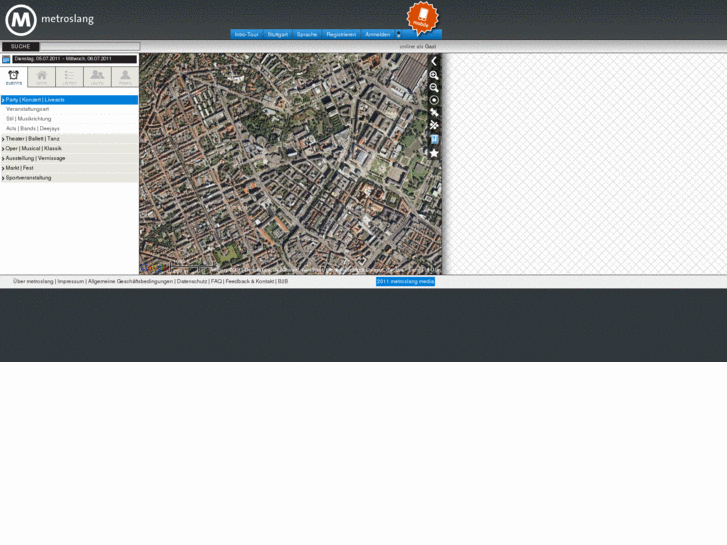
Task: Click the date range field
Action: [x=75, y=59]
